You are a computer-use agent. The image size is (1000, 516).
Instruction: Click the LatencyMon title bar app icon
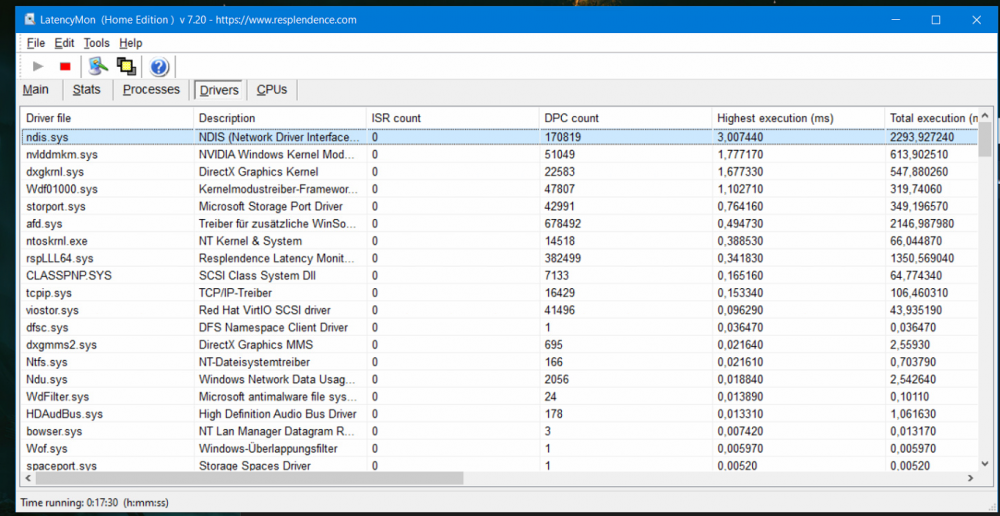(x=29, y=20)
